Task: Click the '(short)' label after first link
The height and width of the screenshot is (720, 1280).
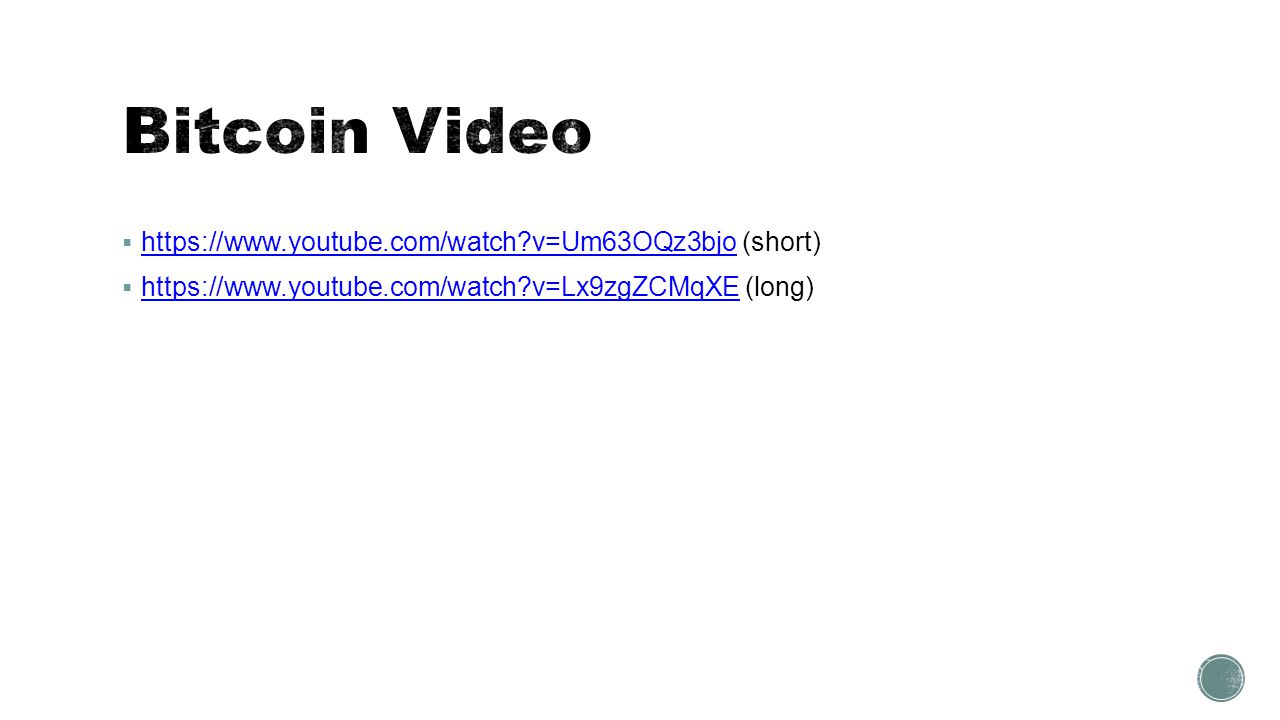Action: pyautogui.click(x=781, y=242)
